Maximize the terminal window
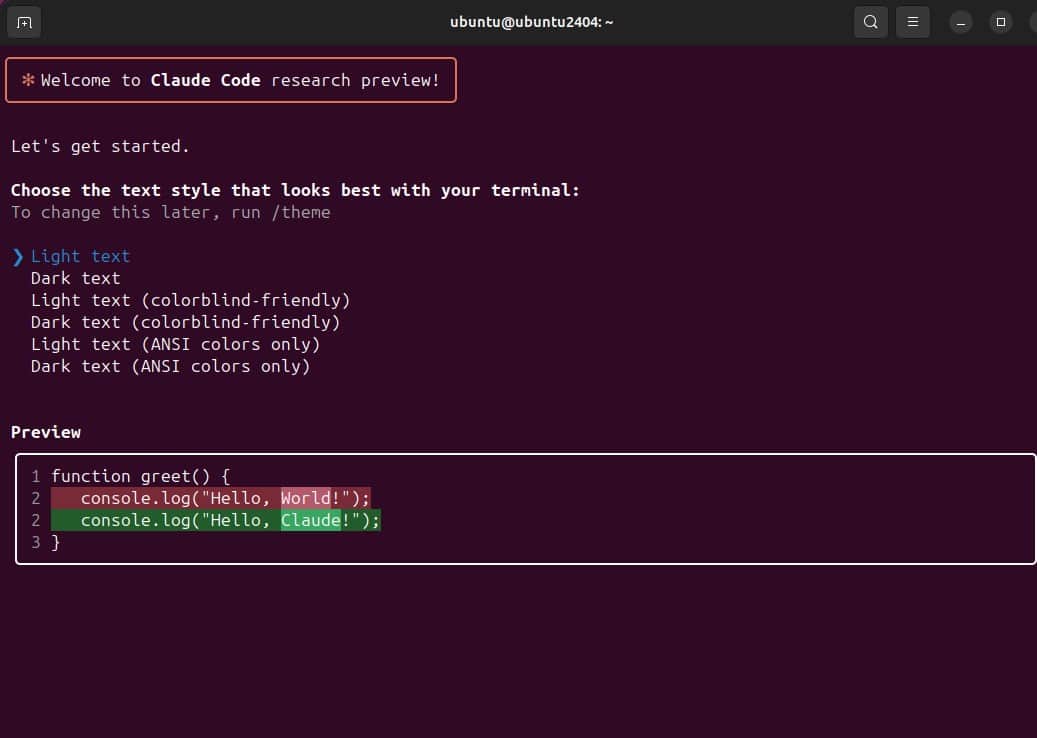 click(x=1001, y=22)
